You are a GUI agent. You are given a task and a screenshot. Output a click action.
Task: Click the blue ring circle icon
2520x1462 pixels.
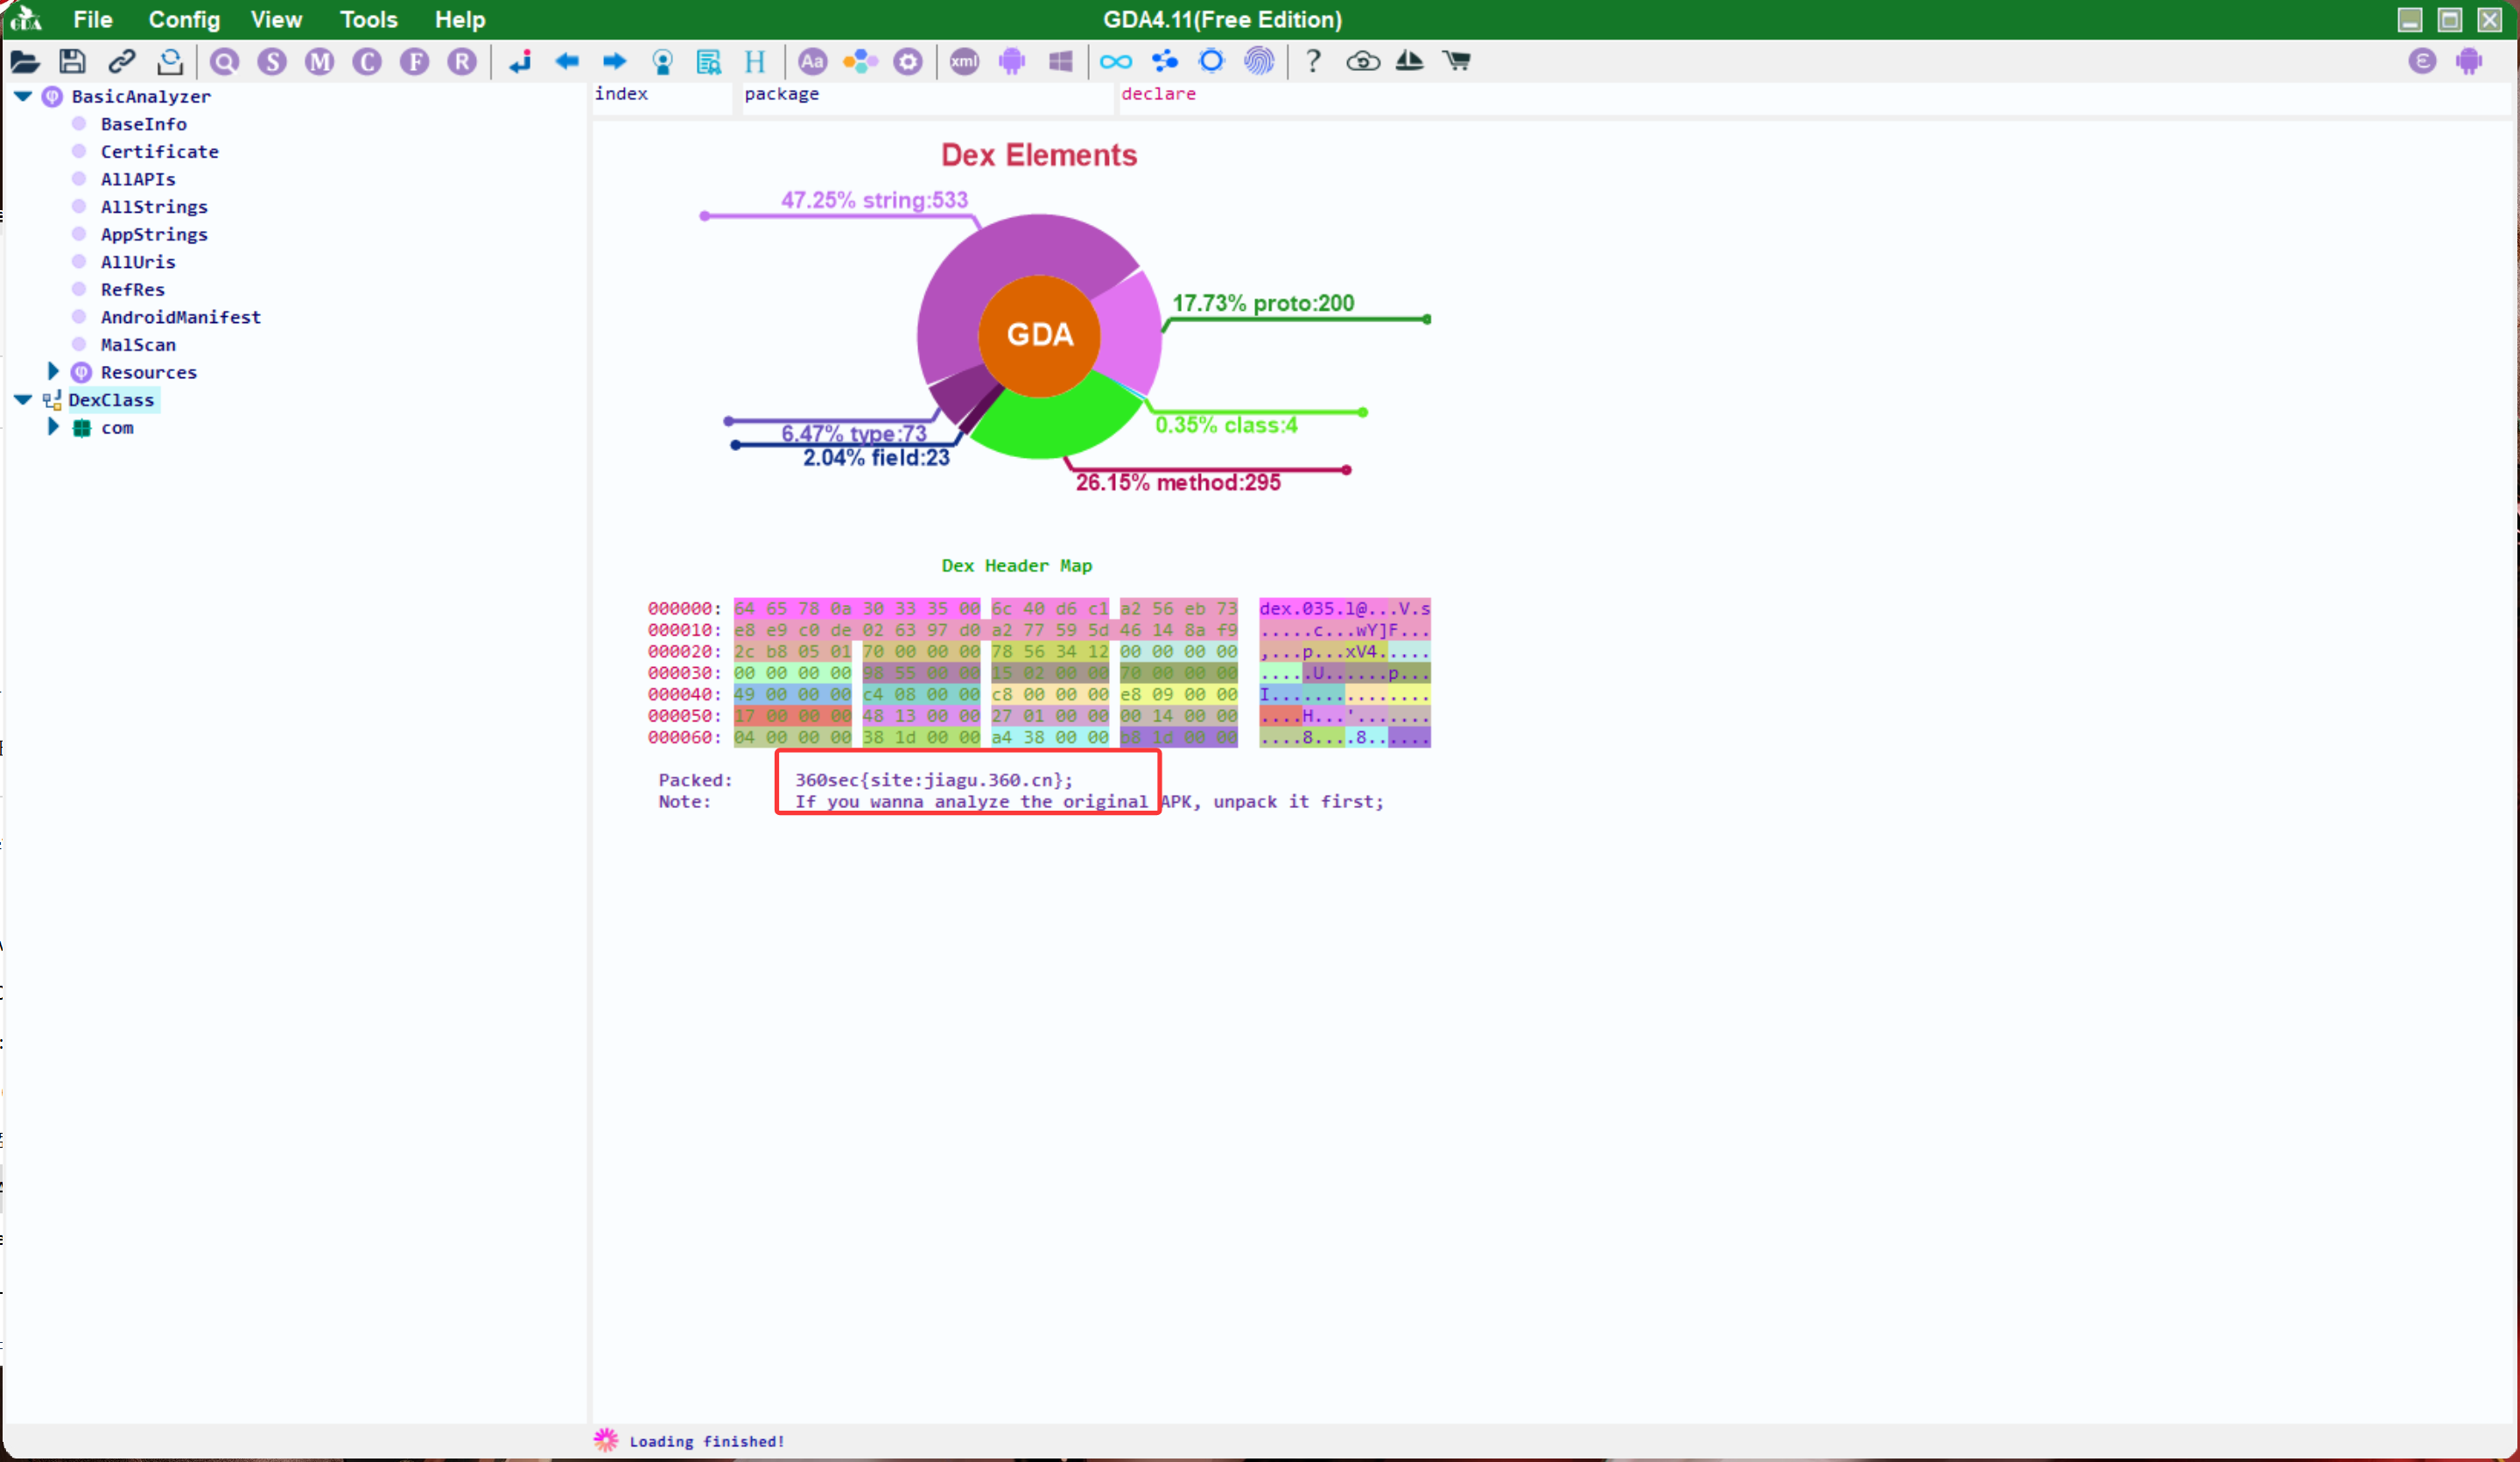[1211, 62]
